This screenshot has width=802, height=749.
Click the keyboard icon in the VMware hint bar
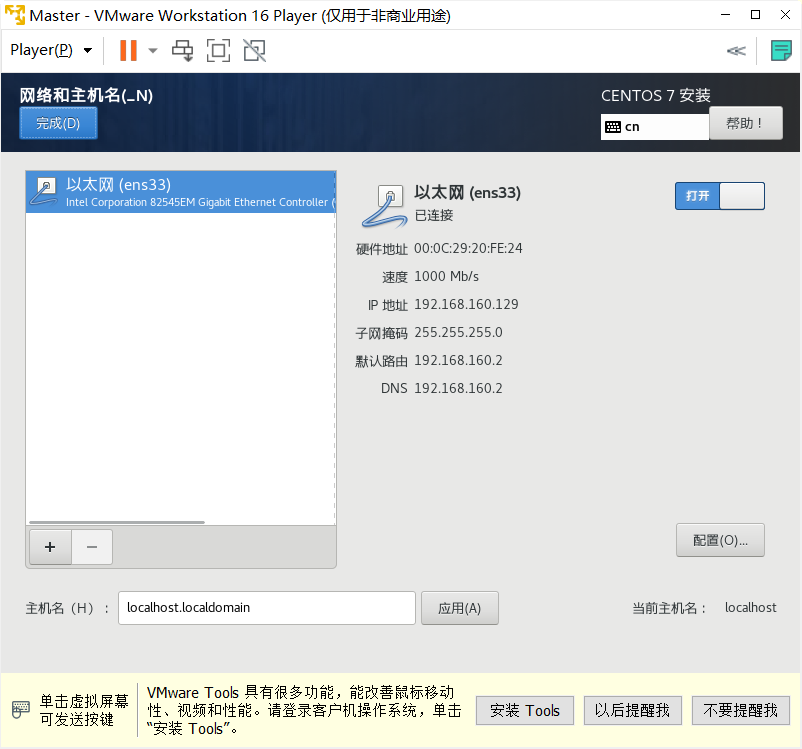20,710
